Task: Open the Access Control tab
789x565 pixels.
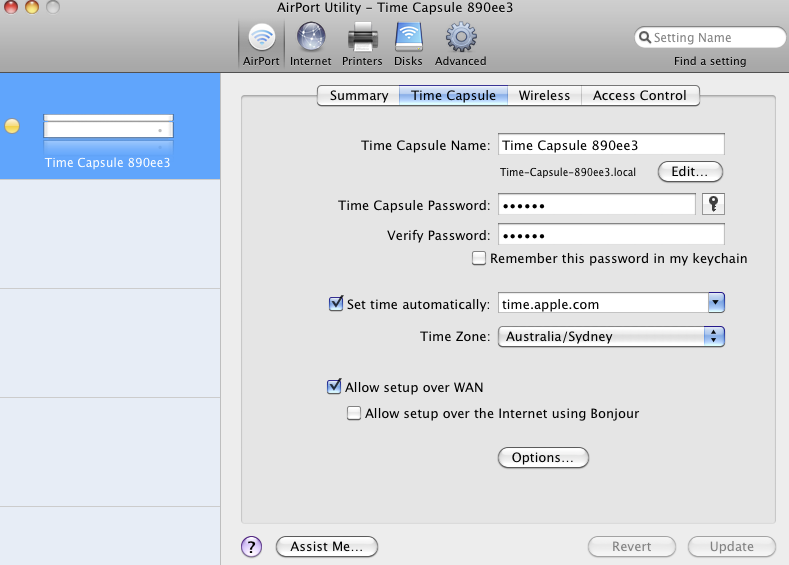Action: (x=640, y=96)
